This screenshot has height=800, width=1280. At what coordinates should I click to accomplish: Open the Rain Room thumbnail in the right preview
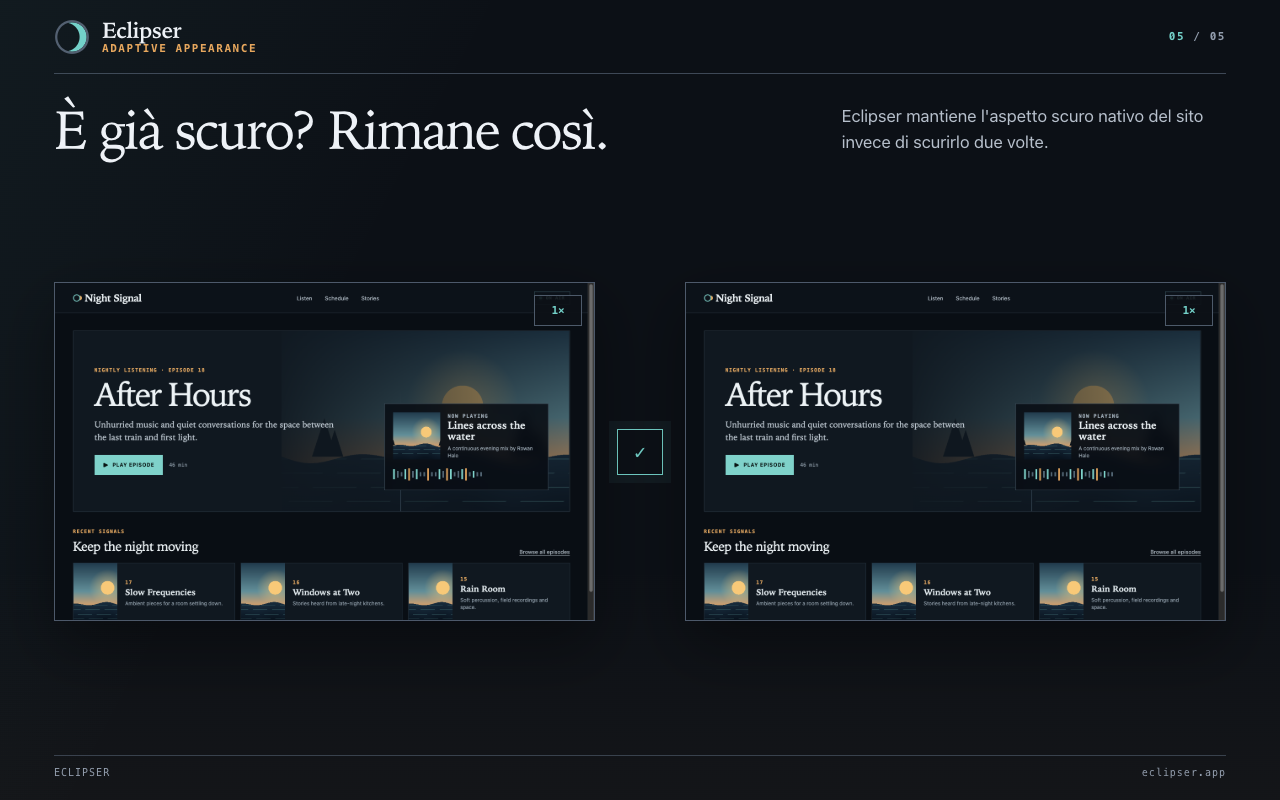pyautogui.click(x=1062, y=591)
